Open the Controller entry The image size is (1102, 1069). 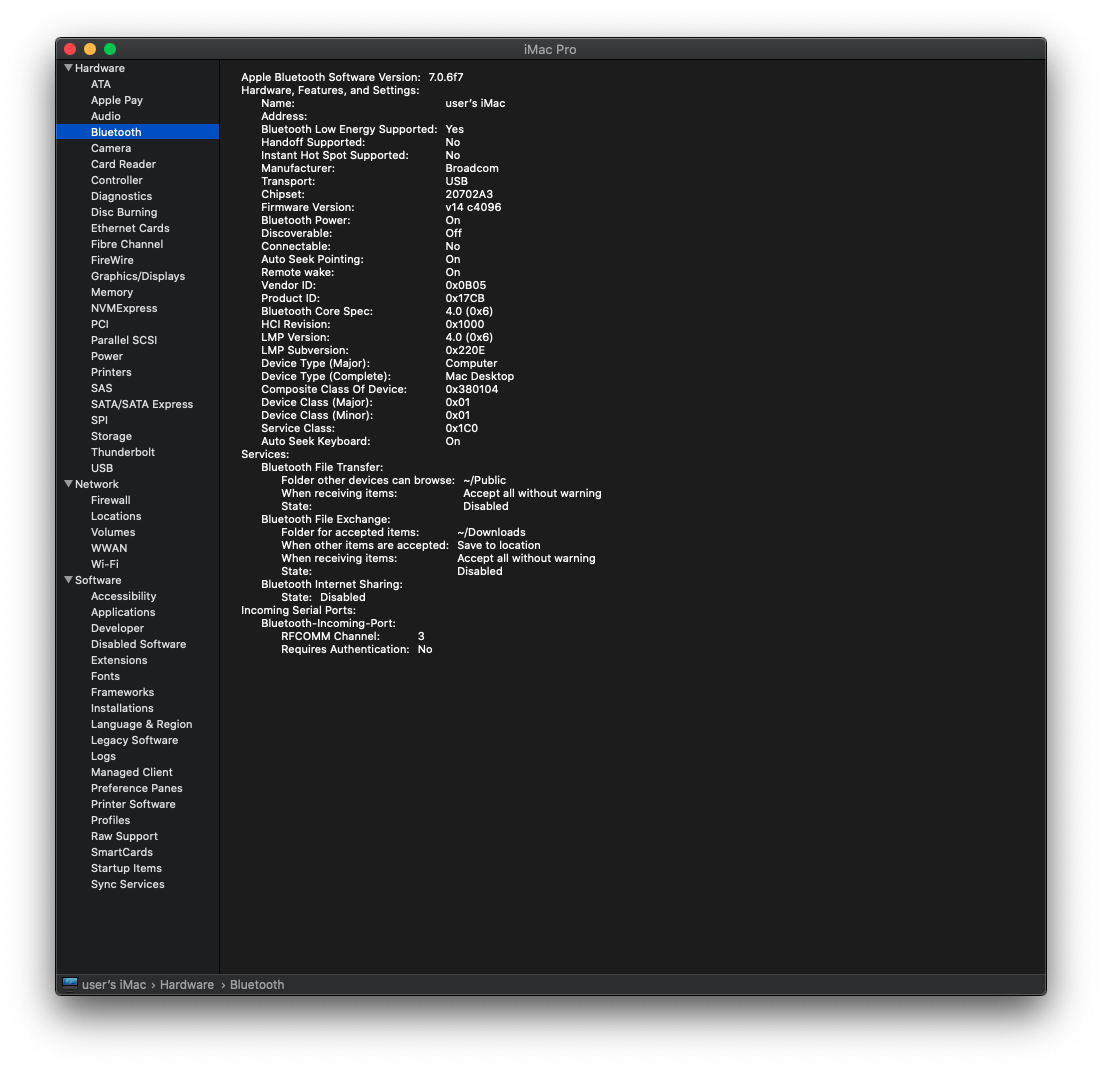(117, 180)
